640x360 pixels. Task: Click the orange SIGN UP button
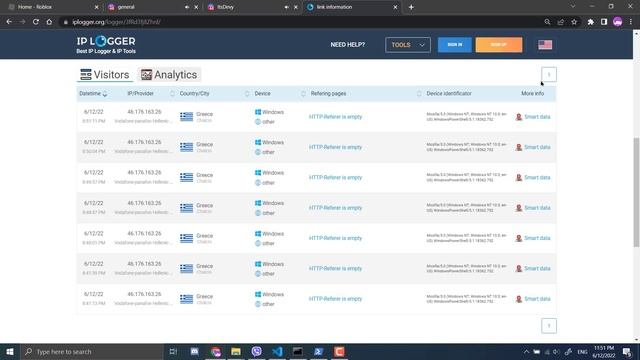[x=499, y=44]
